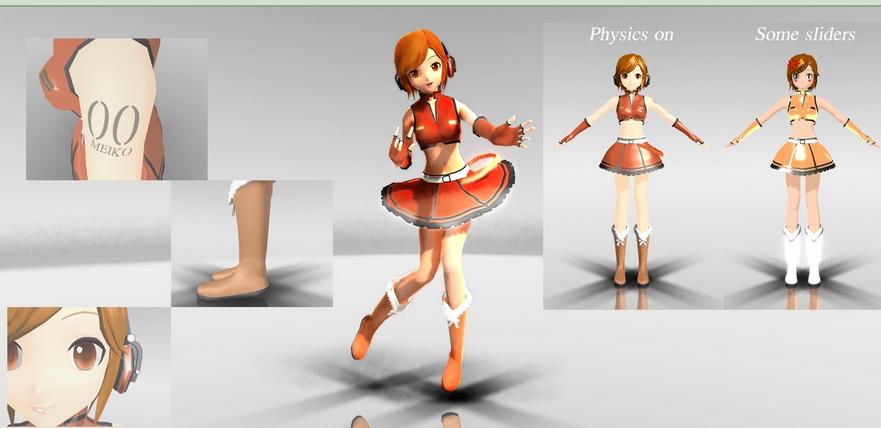Select the orange-outfit model with white boots

[x=802, y=169]
